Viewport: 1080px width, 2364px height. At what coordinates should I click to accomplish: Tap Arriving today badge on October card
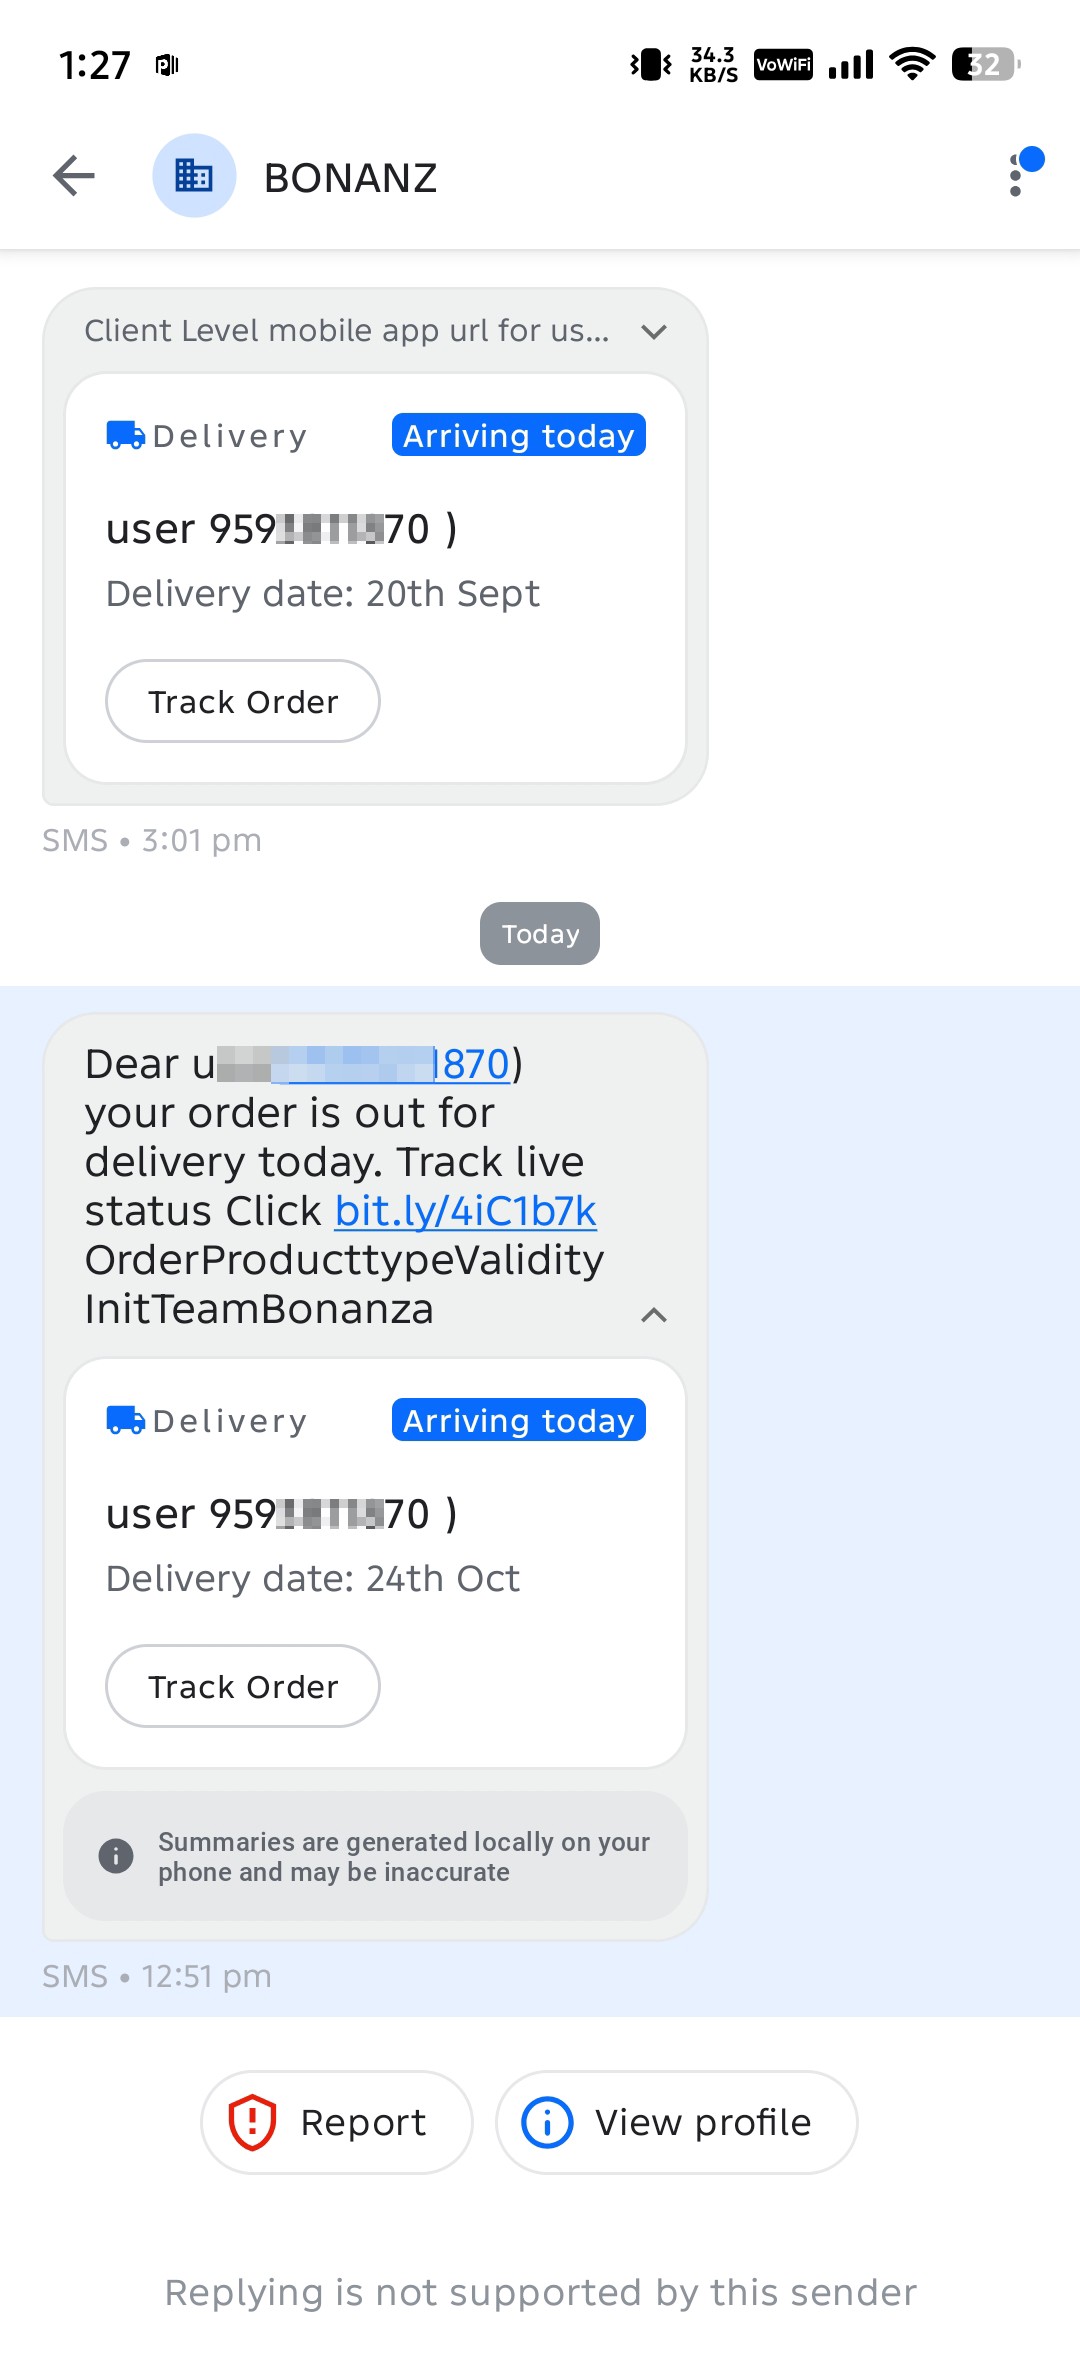click(519, 1420)
